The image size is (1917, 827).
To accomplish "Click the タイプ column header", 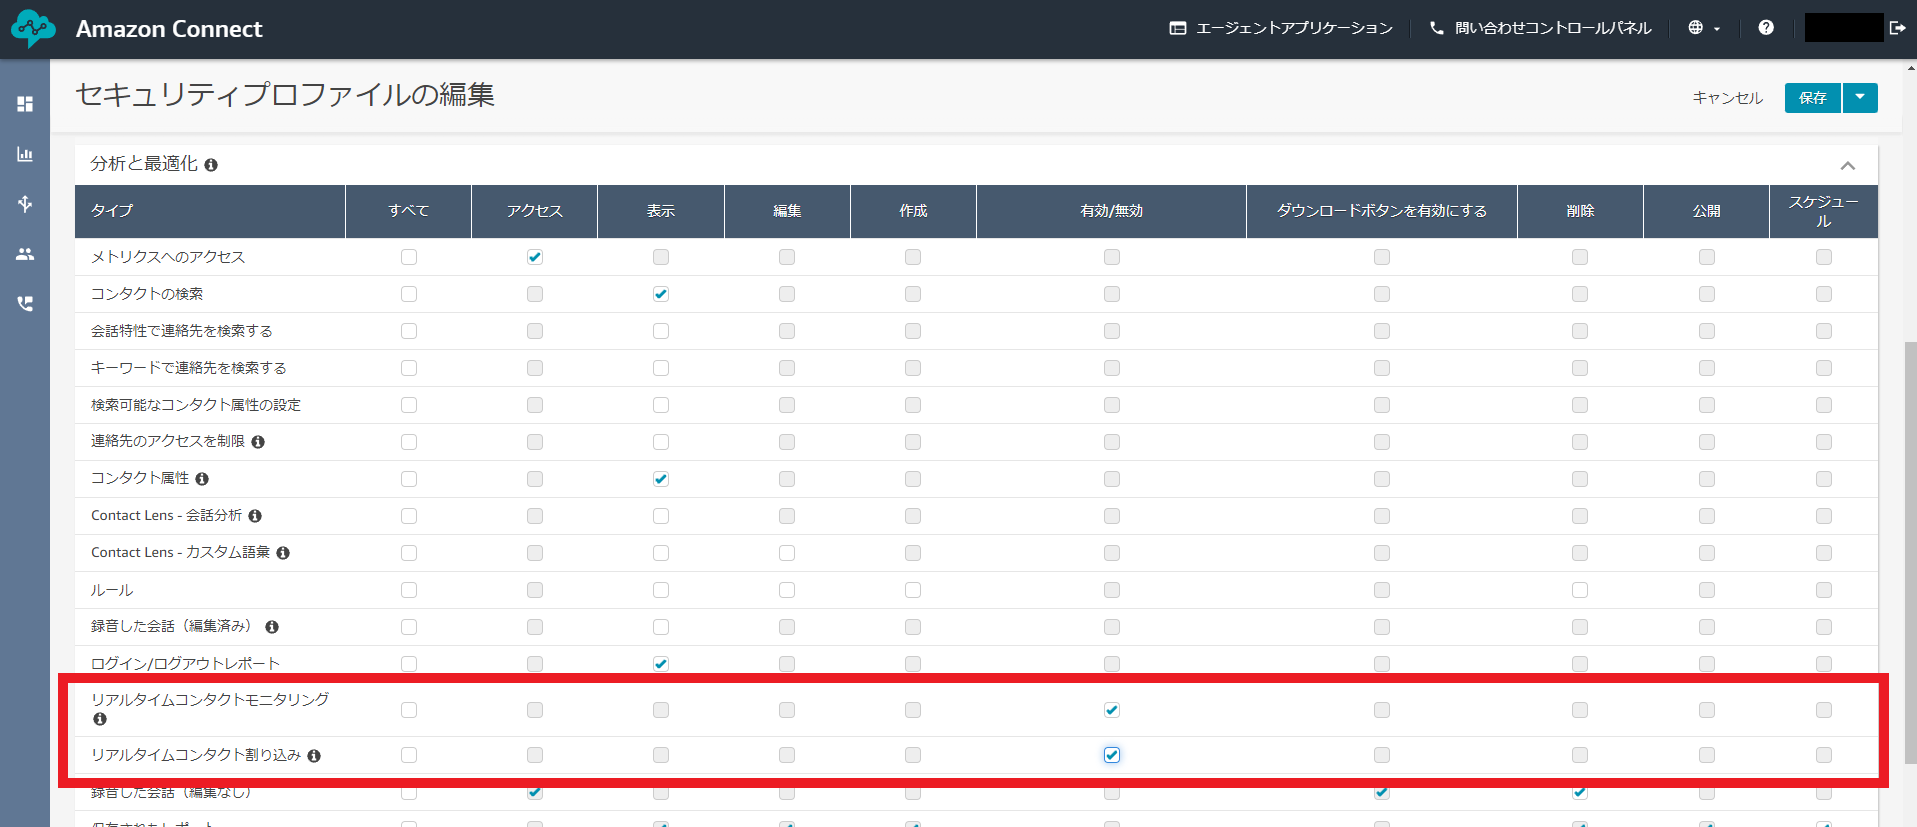I will (x=210, y=211).
